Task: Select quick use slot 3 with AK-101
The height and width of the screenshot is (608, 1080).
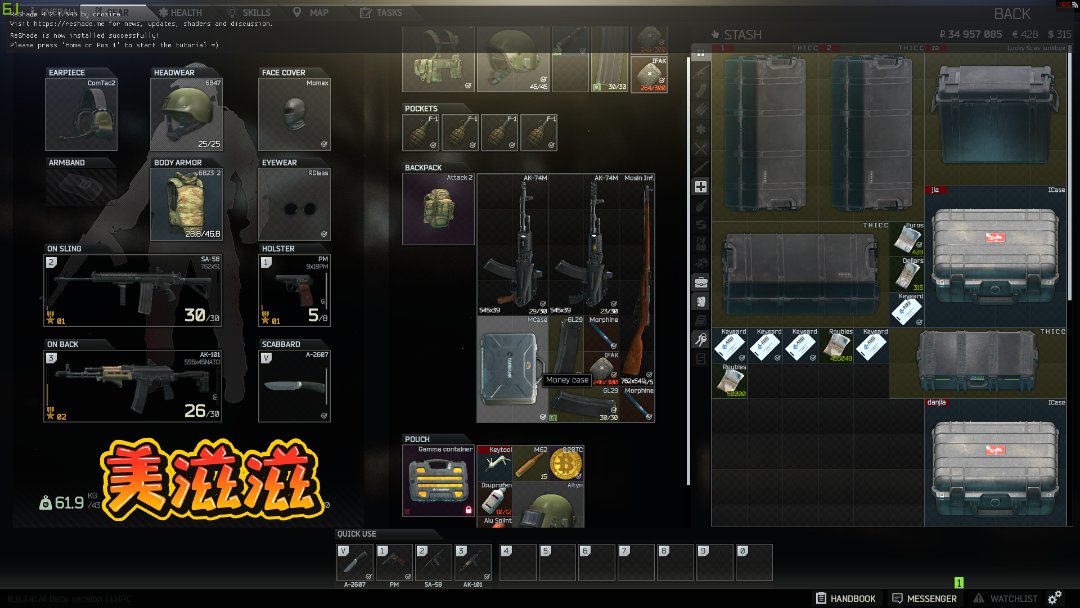Action: tap(472, 563)
